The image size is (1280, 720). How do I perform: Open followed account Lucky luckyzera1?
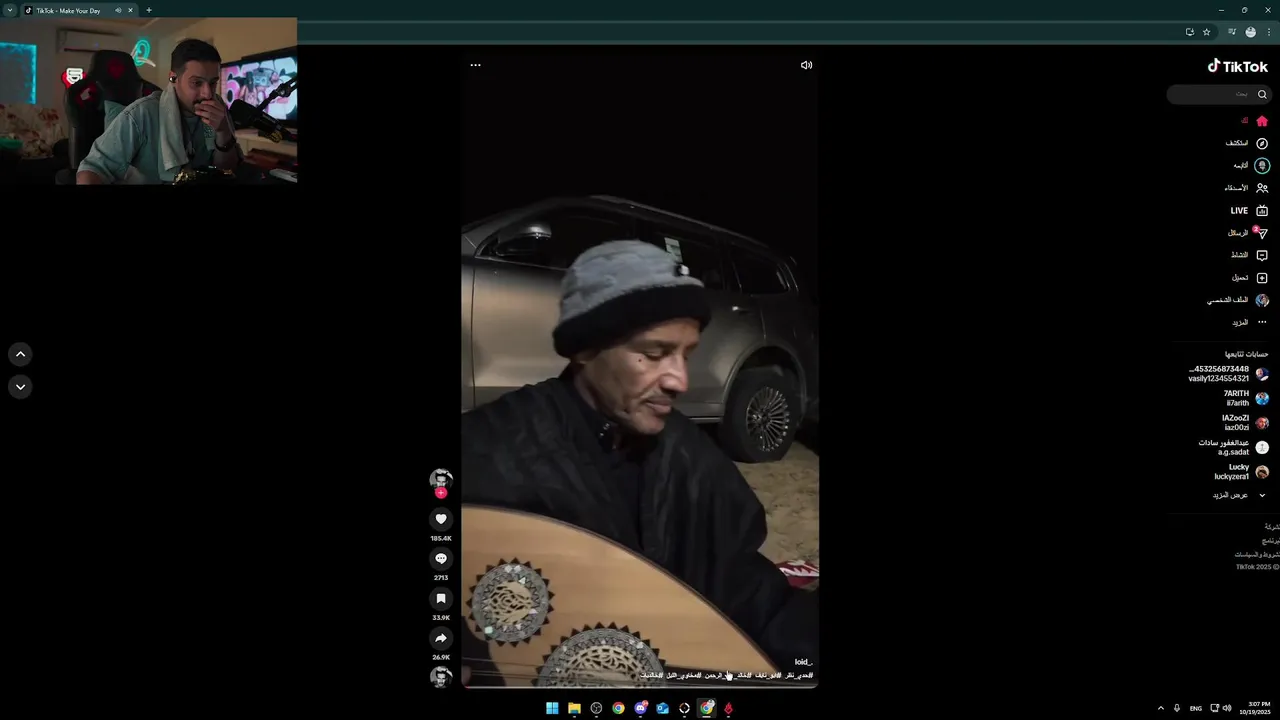pyautogui.click(x=1241, y=472)
